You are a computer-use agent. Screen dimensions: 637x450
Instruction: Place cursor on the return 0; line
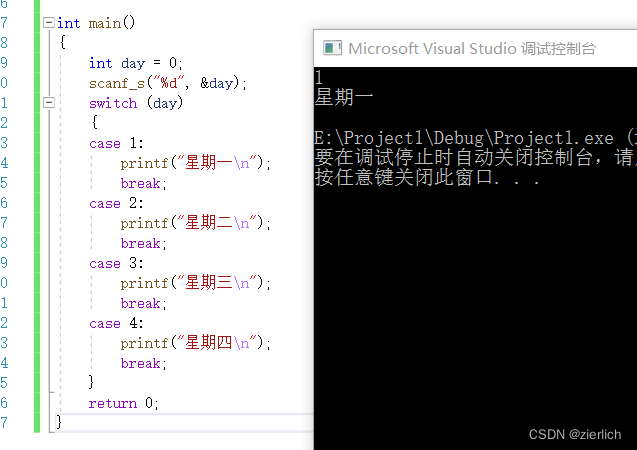[123, 403]
